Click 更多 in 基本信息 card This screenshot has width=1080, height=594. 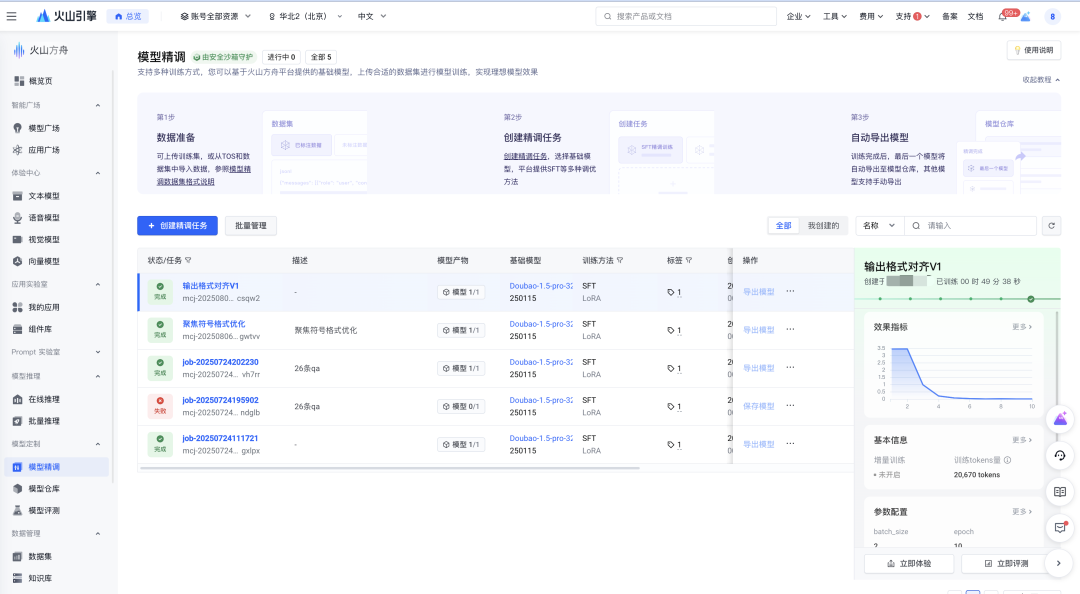pyautogui.click(x=1022, y=440)
